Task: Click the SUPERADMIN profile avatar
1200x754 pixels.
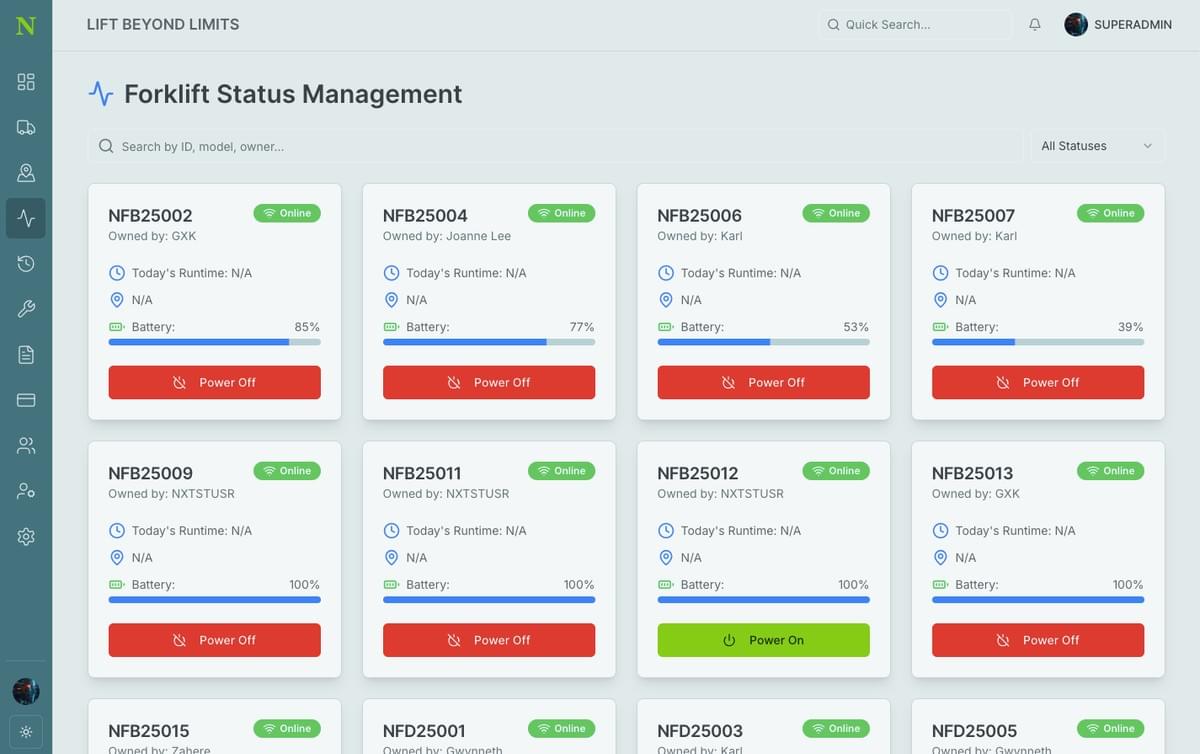Action: (x=1076, y=25)
